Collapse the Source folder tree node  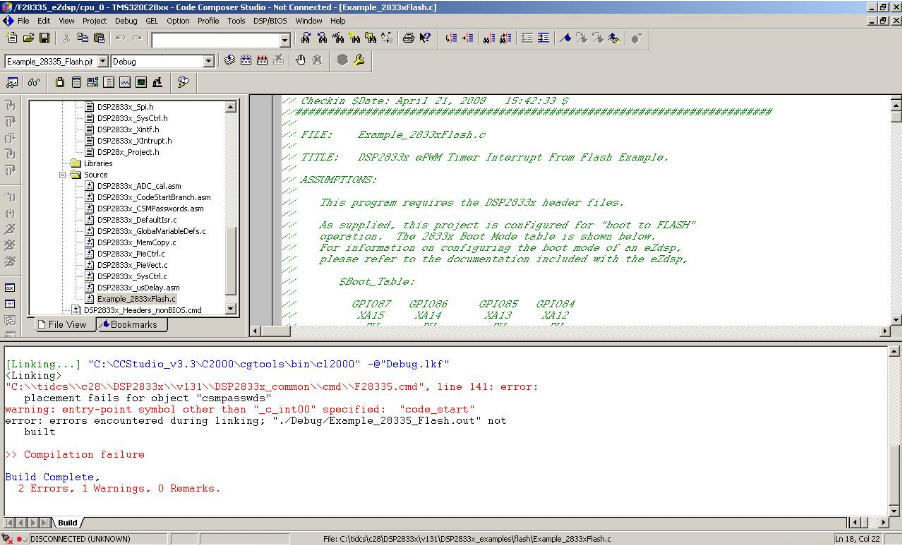[x=62, y=175]
